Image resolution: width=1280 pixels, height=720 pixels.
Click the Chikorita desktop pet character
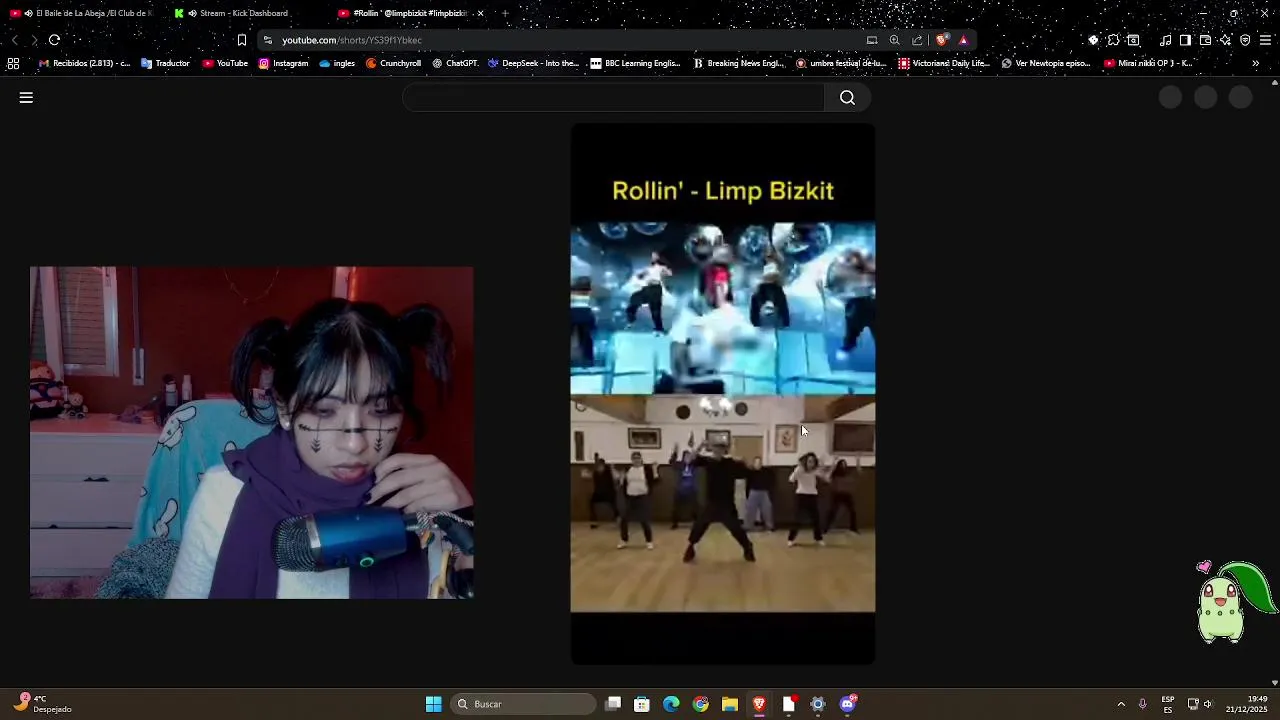[x=1236, y=602]
